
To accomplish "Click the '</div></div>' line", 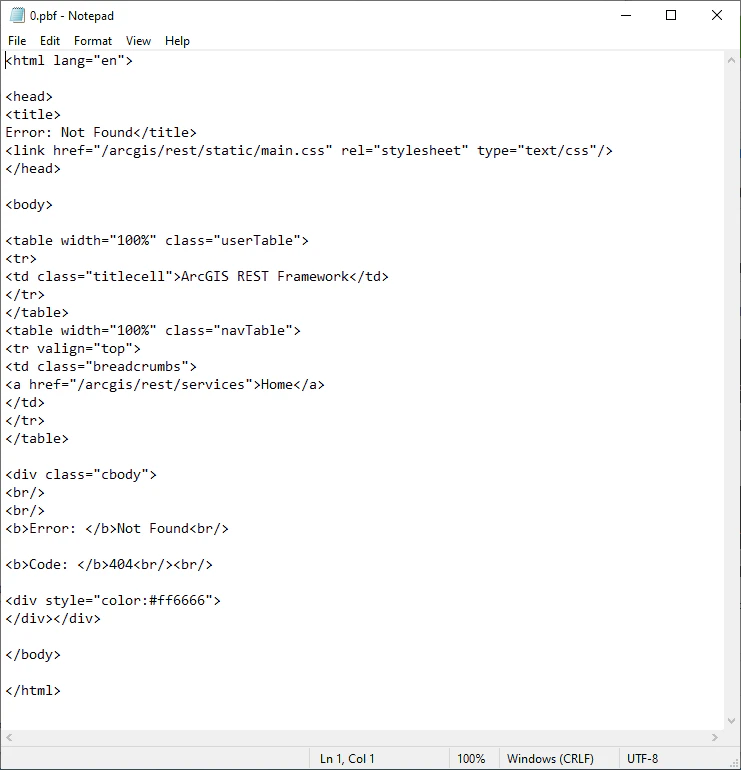I will [x=53, y=619].
